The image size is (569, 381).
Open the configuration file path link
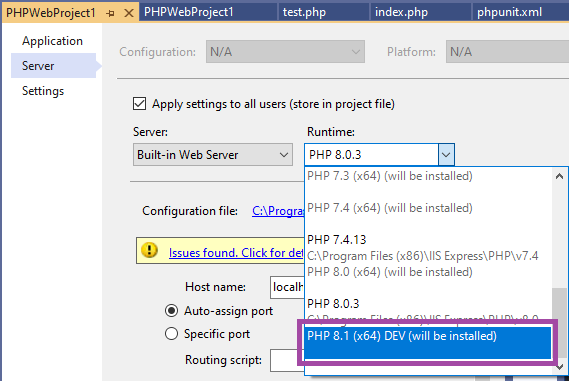tap(278, 211)
